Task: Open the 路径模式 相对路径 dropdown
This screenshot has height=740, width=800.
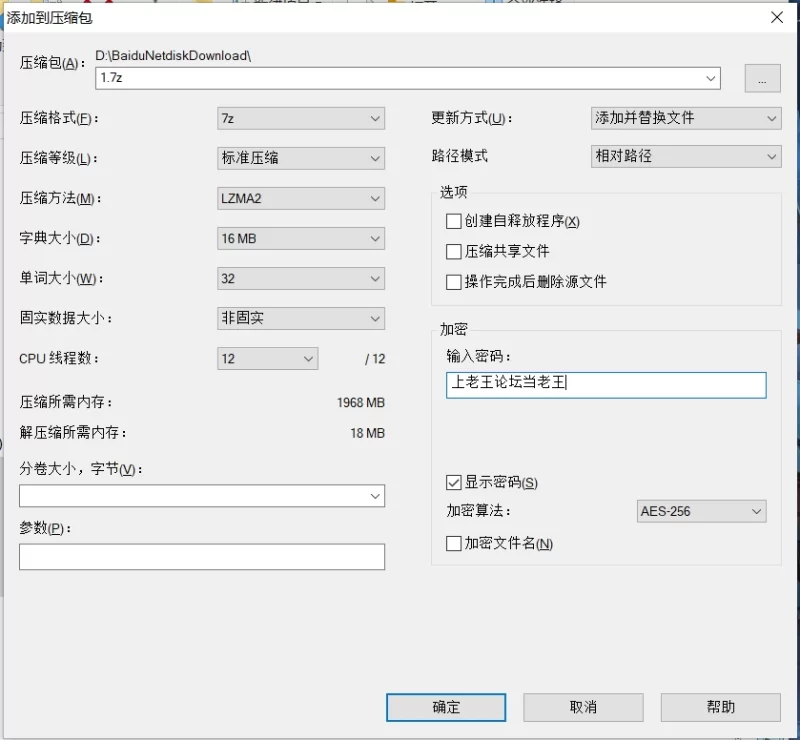Action: pyautogui.click(x=686, y=156)
